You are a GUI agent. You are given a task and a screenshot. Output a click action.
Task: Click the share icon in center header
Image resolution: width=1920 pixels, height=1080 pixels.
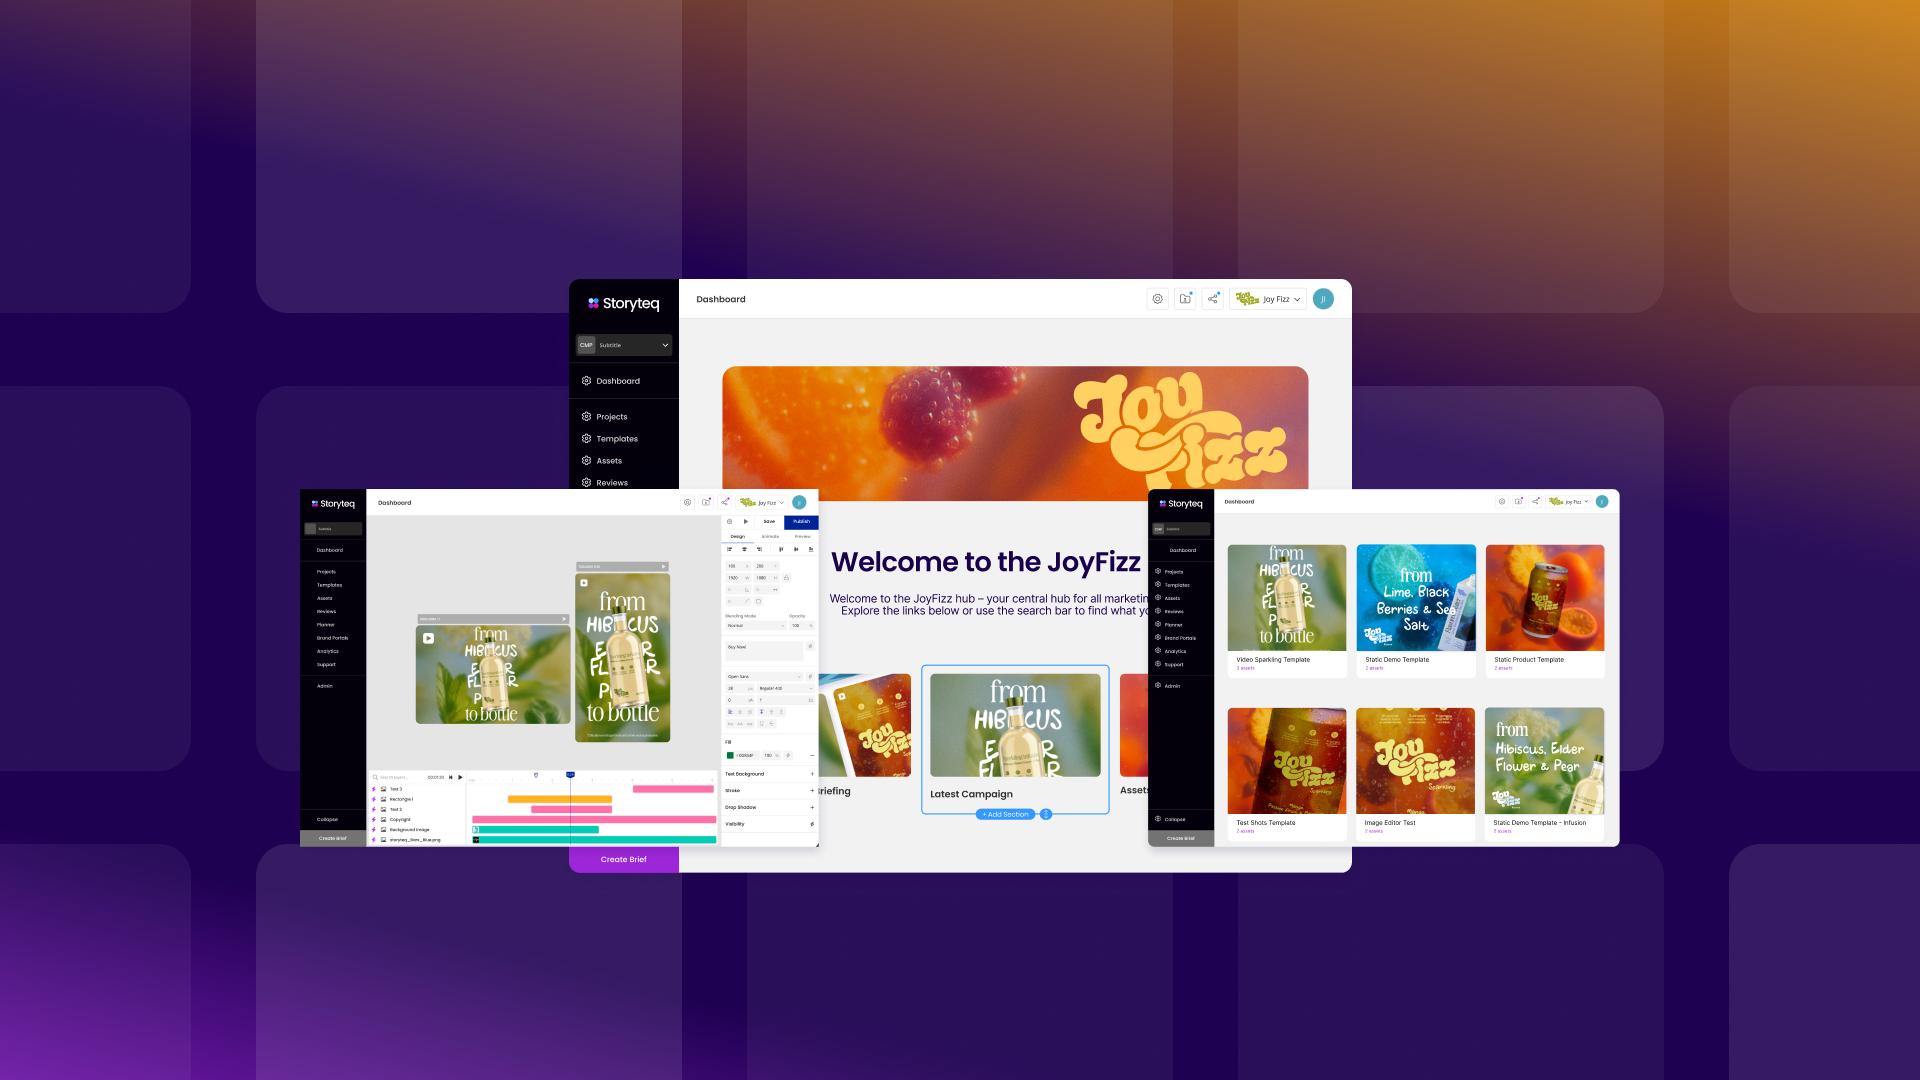coord(1212,299)
